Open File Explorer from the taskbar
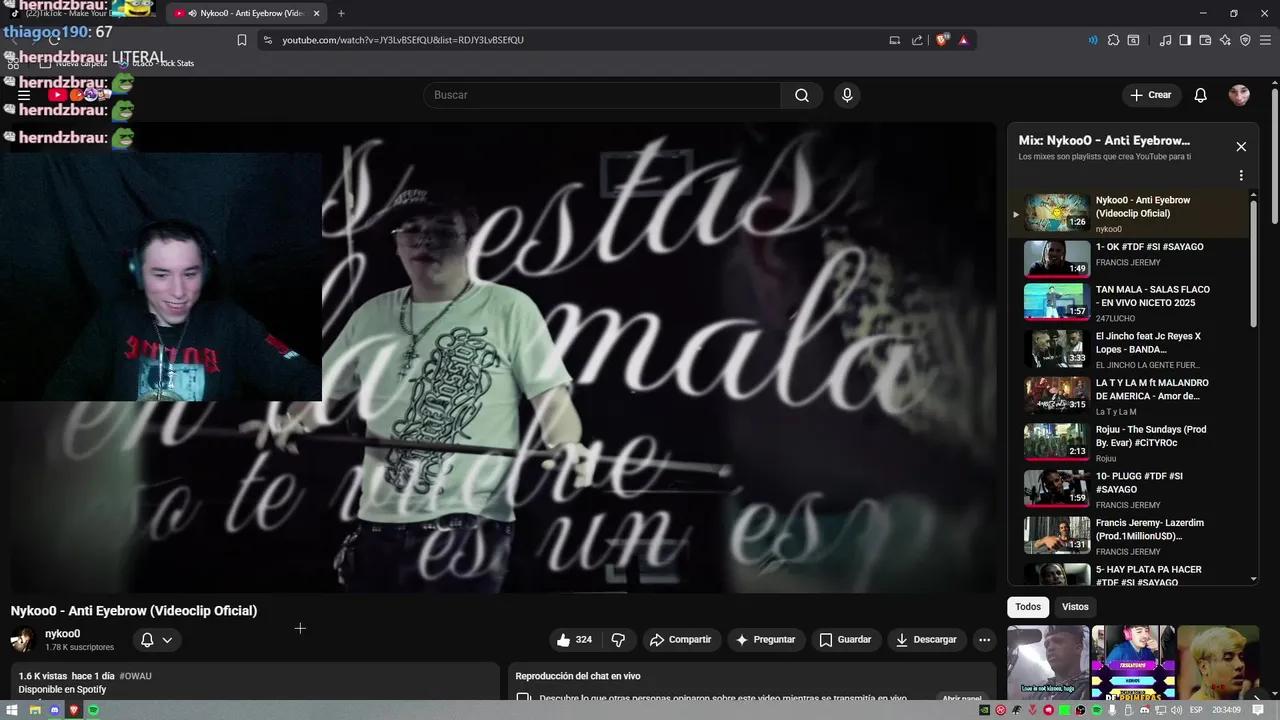1280x720 pixels. [x=34, y=710]
